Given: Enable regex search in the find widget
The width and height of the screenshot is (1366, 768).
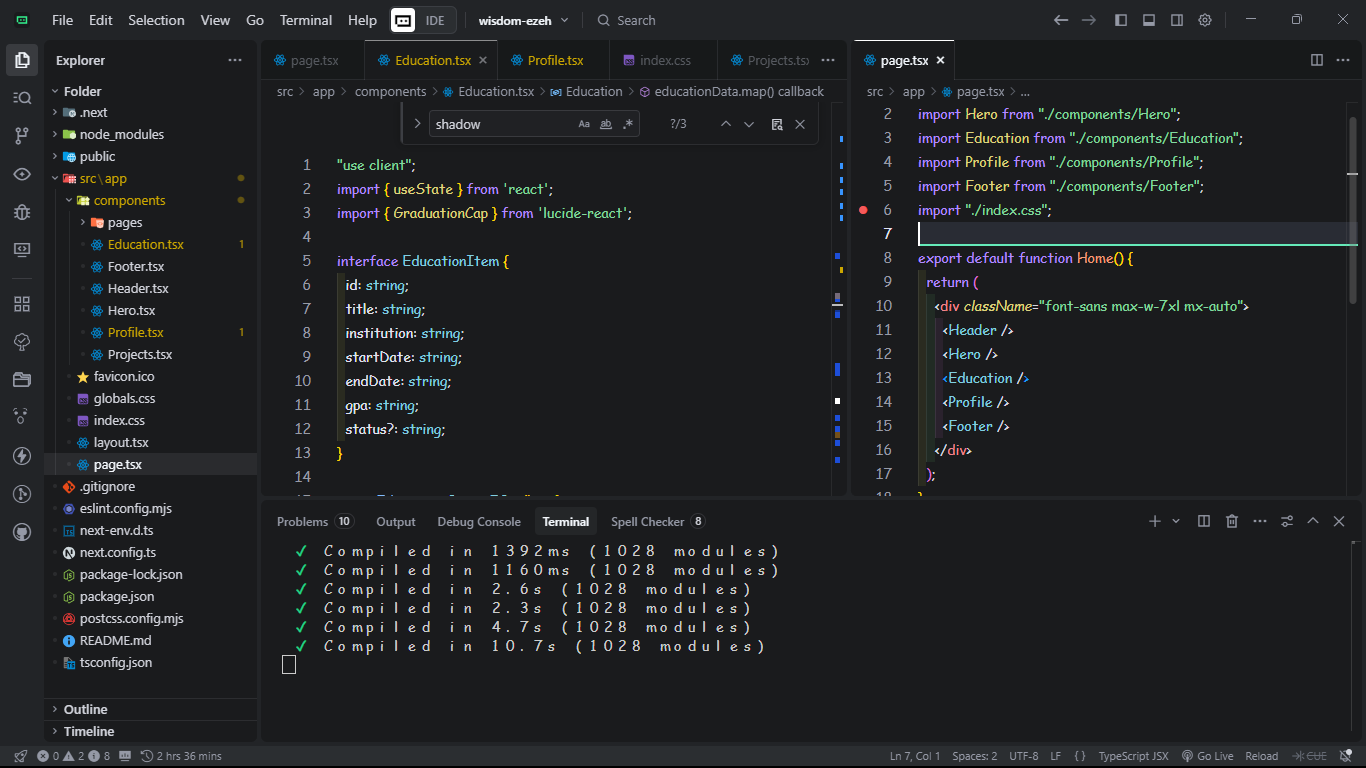Looking at the screenshot, I should (627, 124).
